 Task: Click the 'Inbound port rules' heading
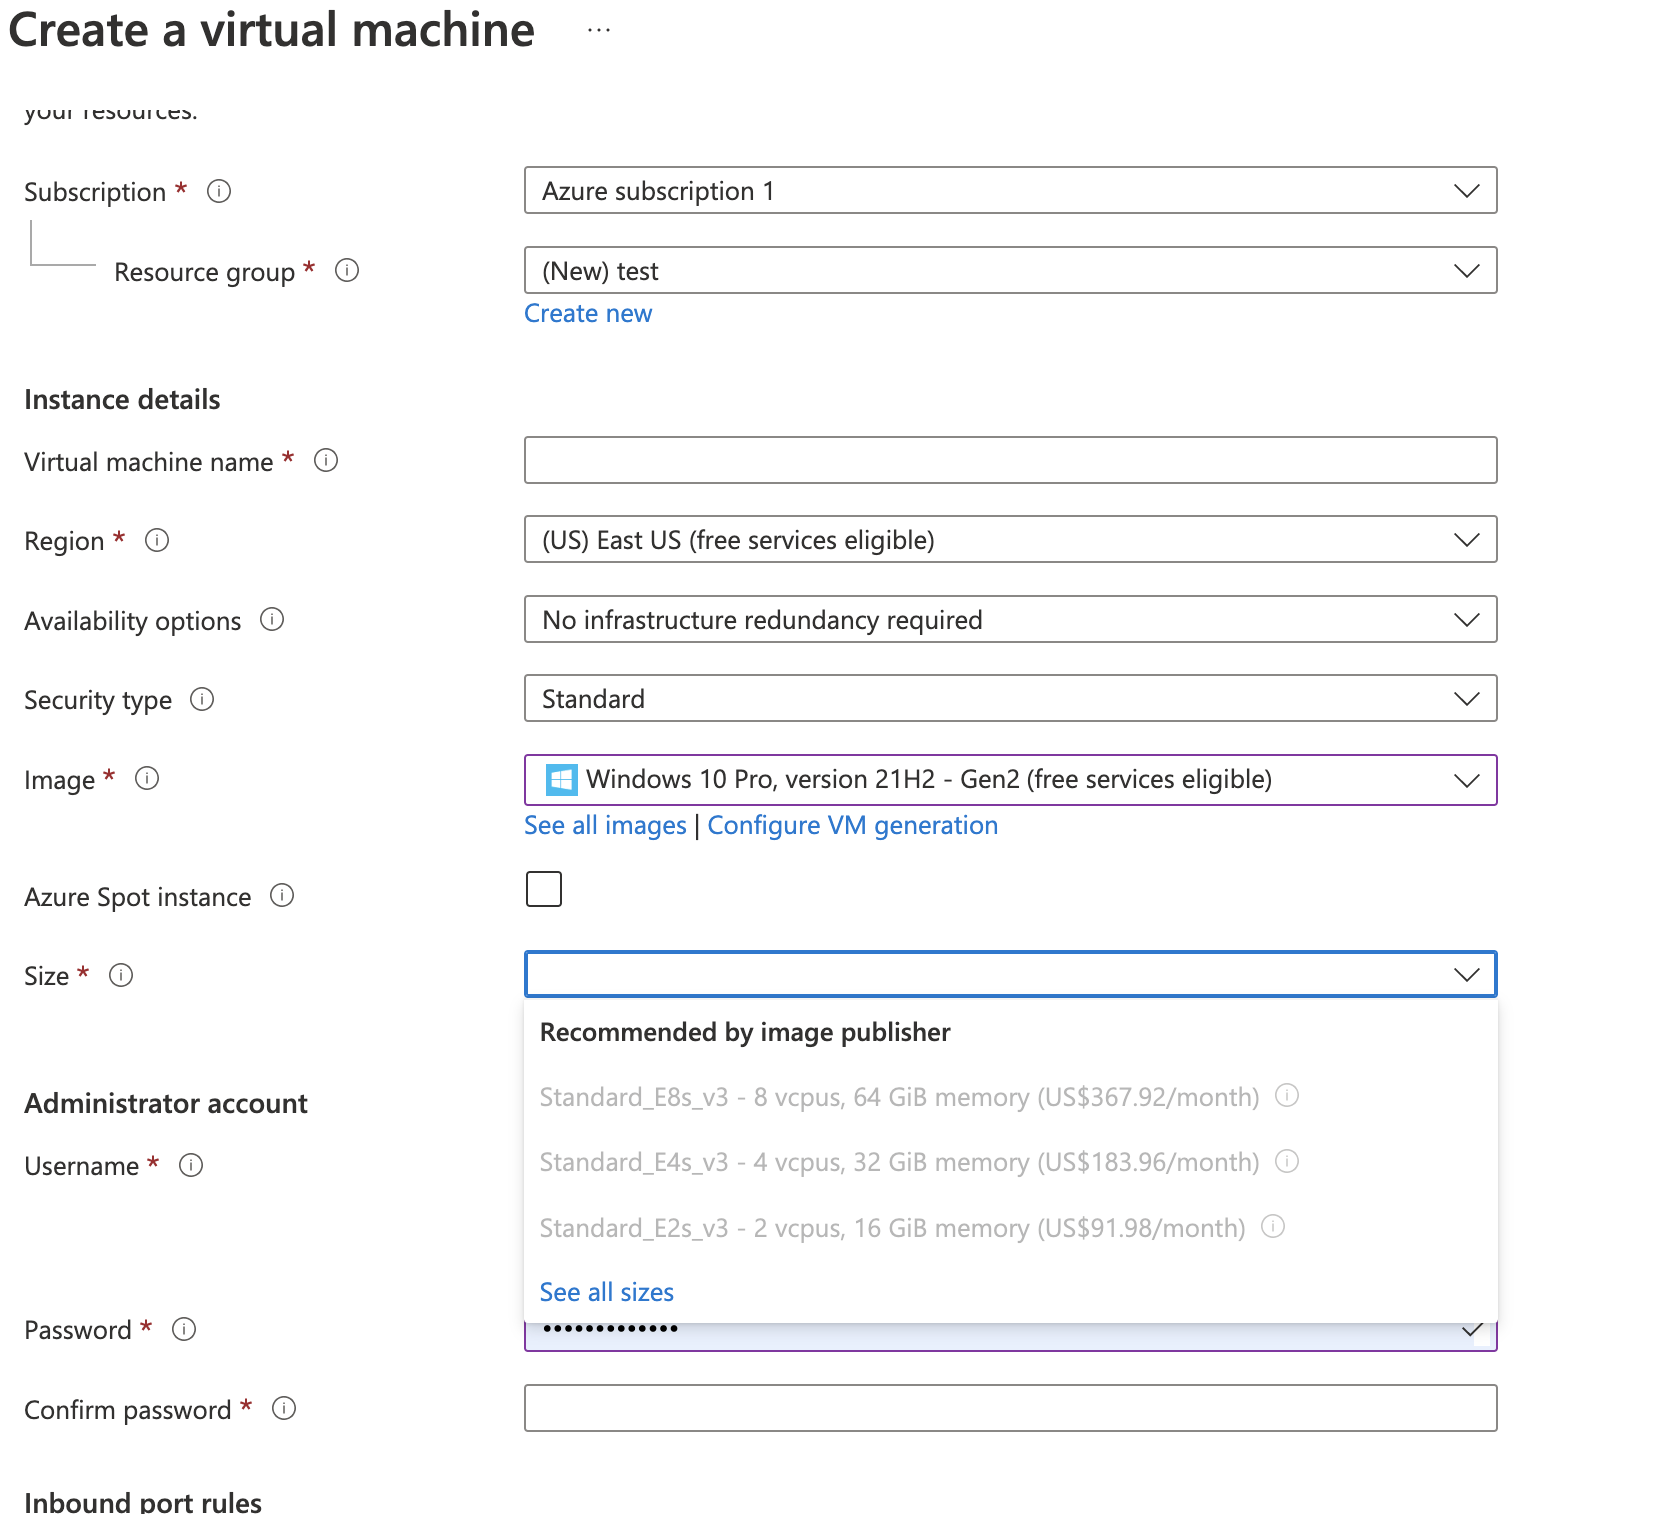pos(143,1502)
